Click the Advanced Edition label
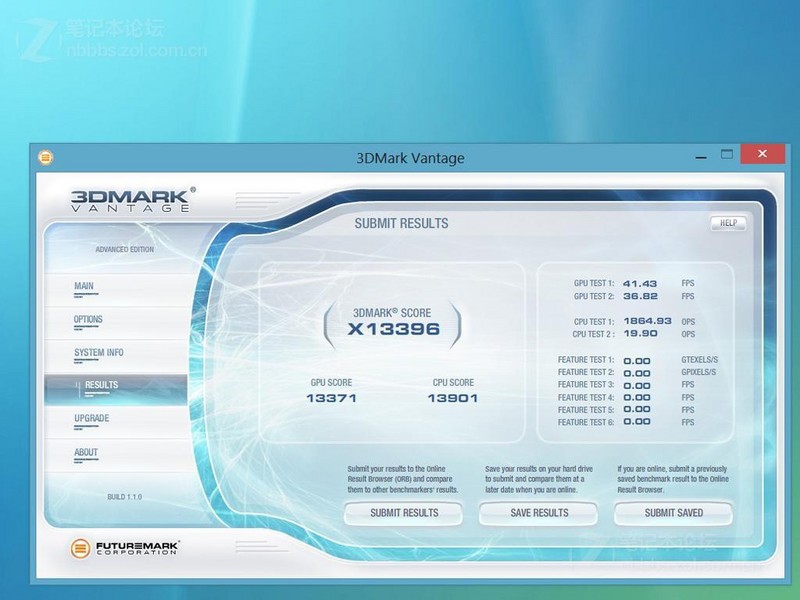This screenshot has height=600, width=800. pos(124,249)
